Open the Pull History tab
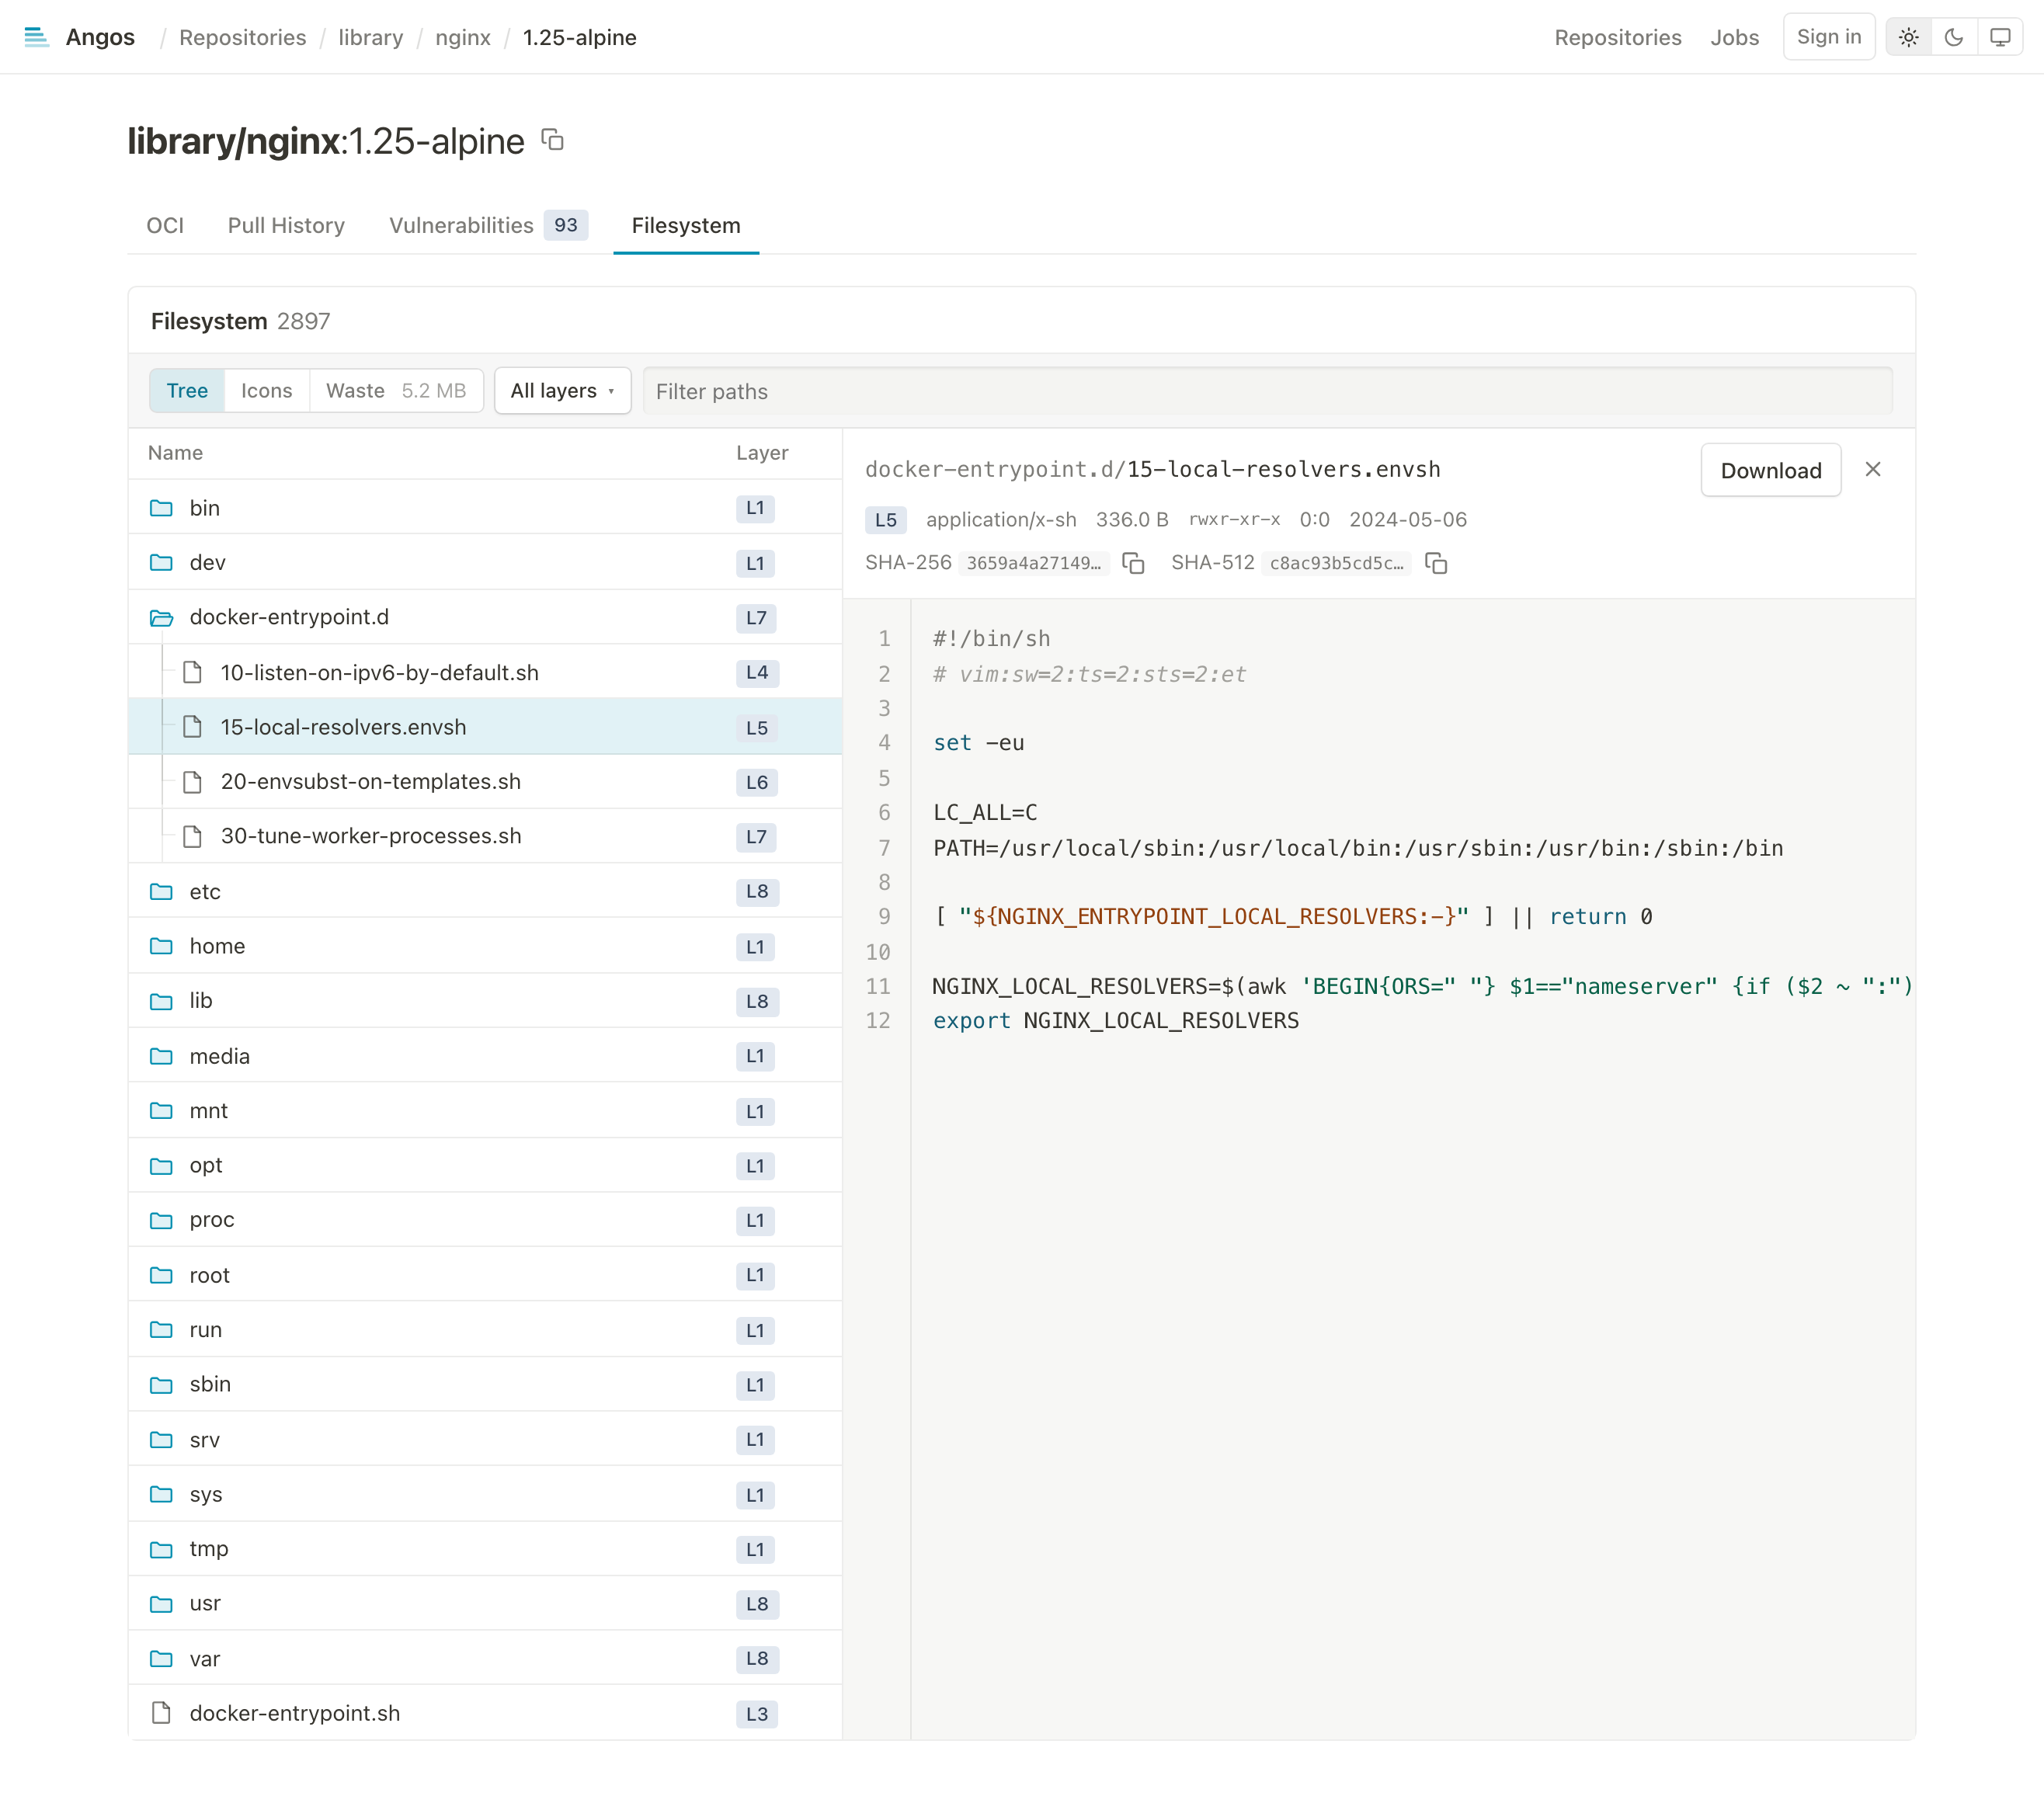This screenshot has width=2044, height=1803. [x=286, y=225]
